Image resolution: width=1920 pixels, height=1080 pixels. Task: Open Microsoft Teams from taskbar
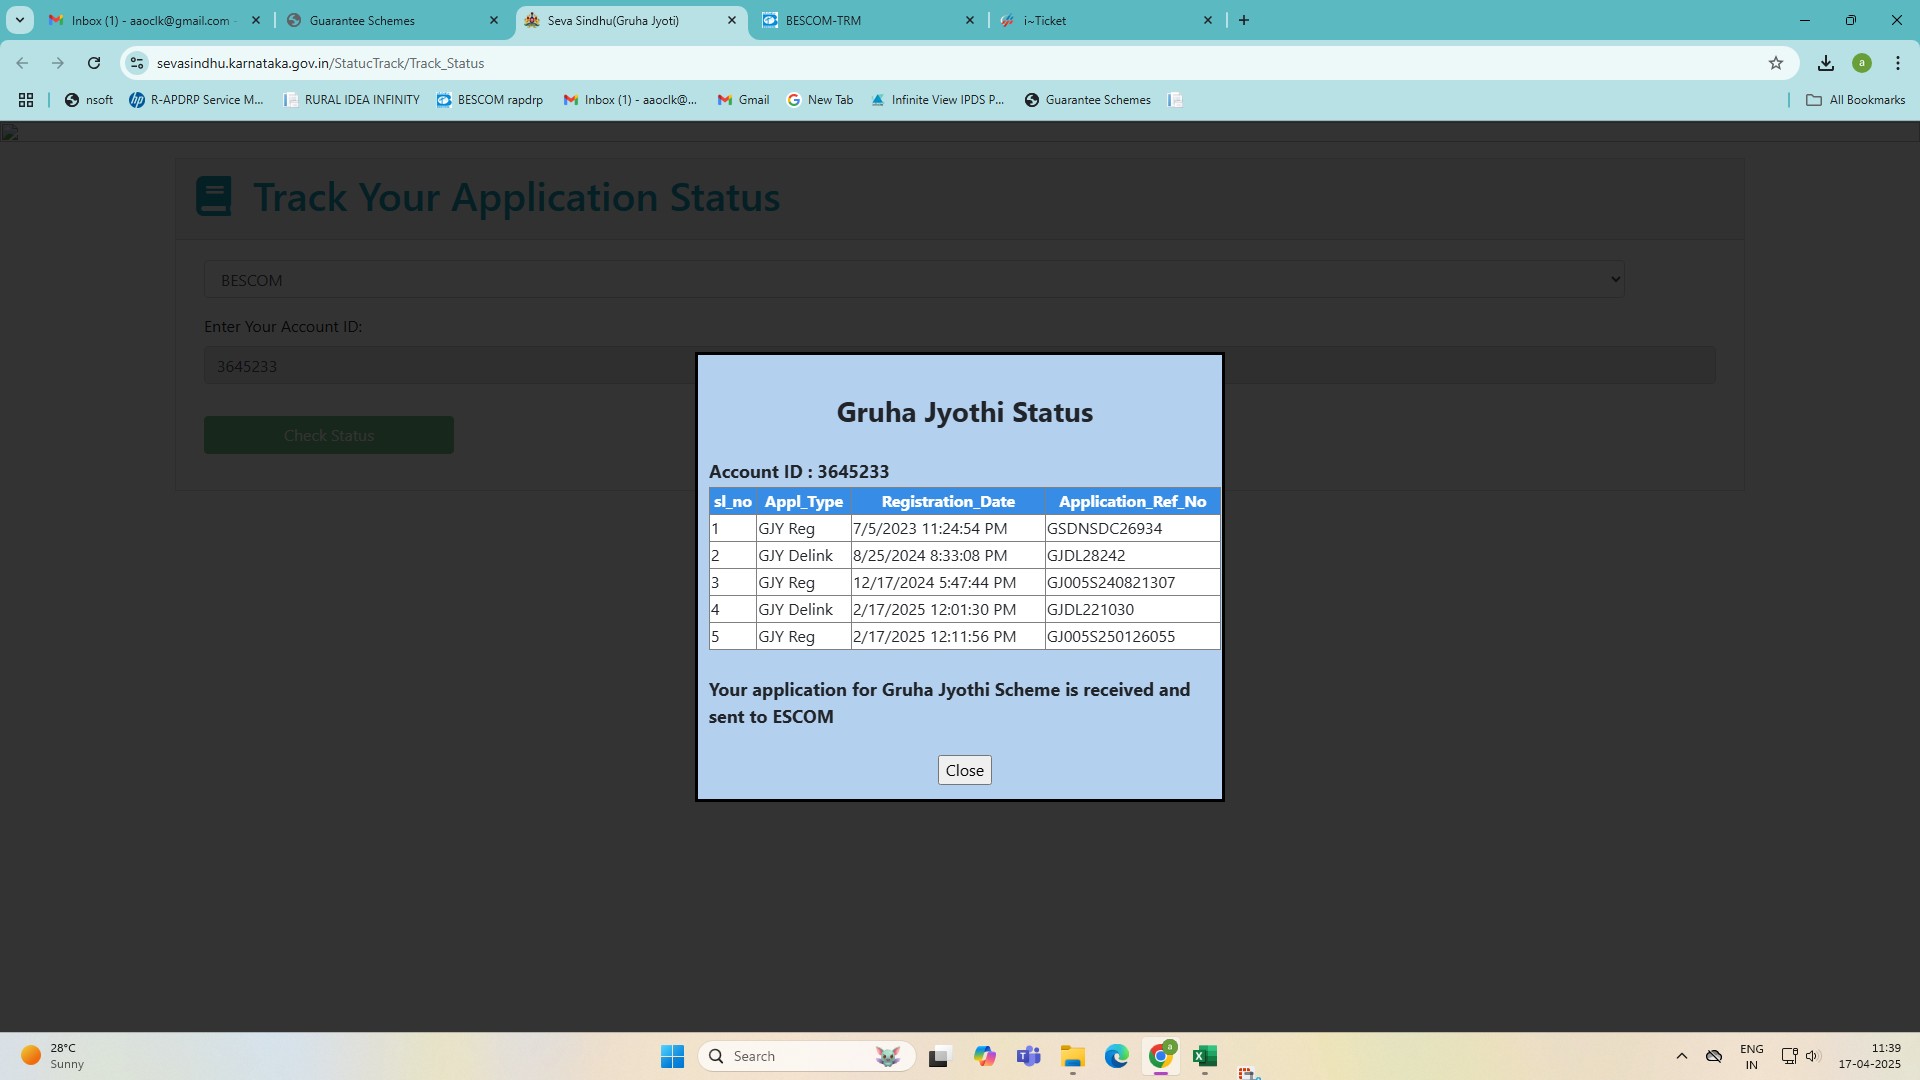coord(1029,1056)
